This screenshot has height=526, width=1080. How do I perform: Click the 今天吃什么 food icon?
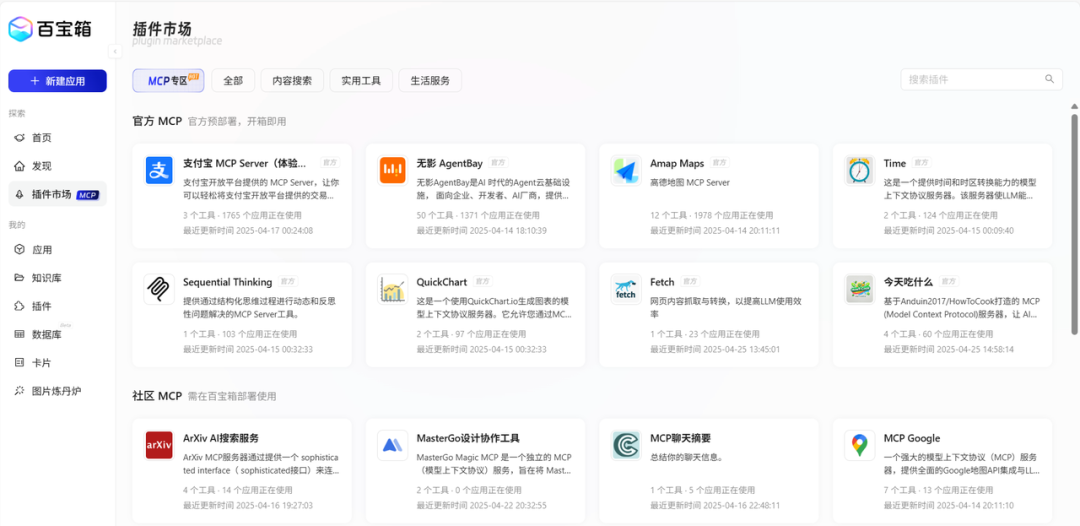(x=860, y=288)
